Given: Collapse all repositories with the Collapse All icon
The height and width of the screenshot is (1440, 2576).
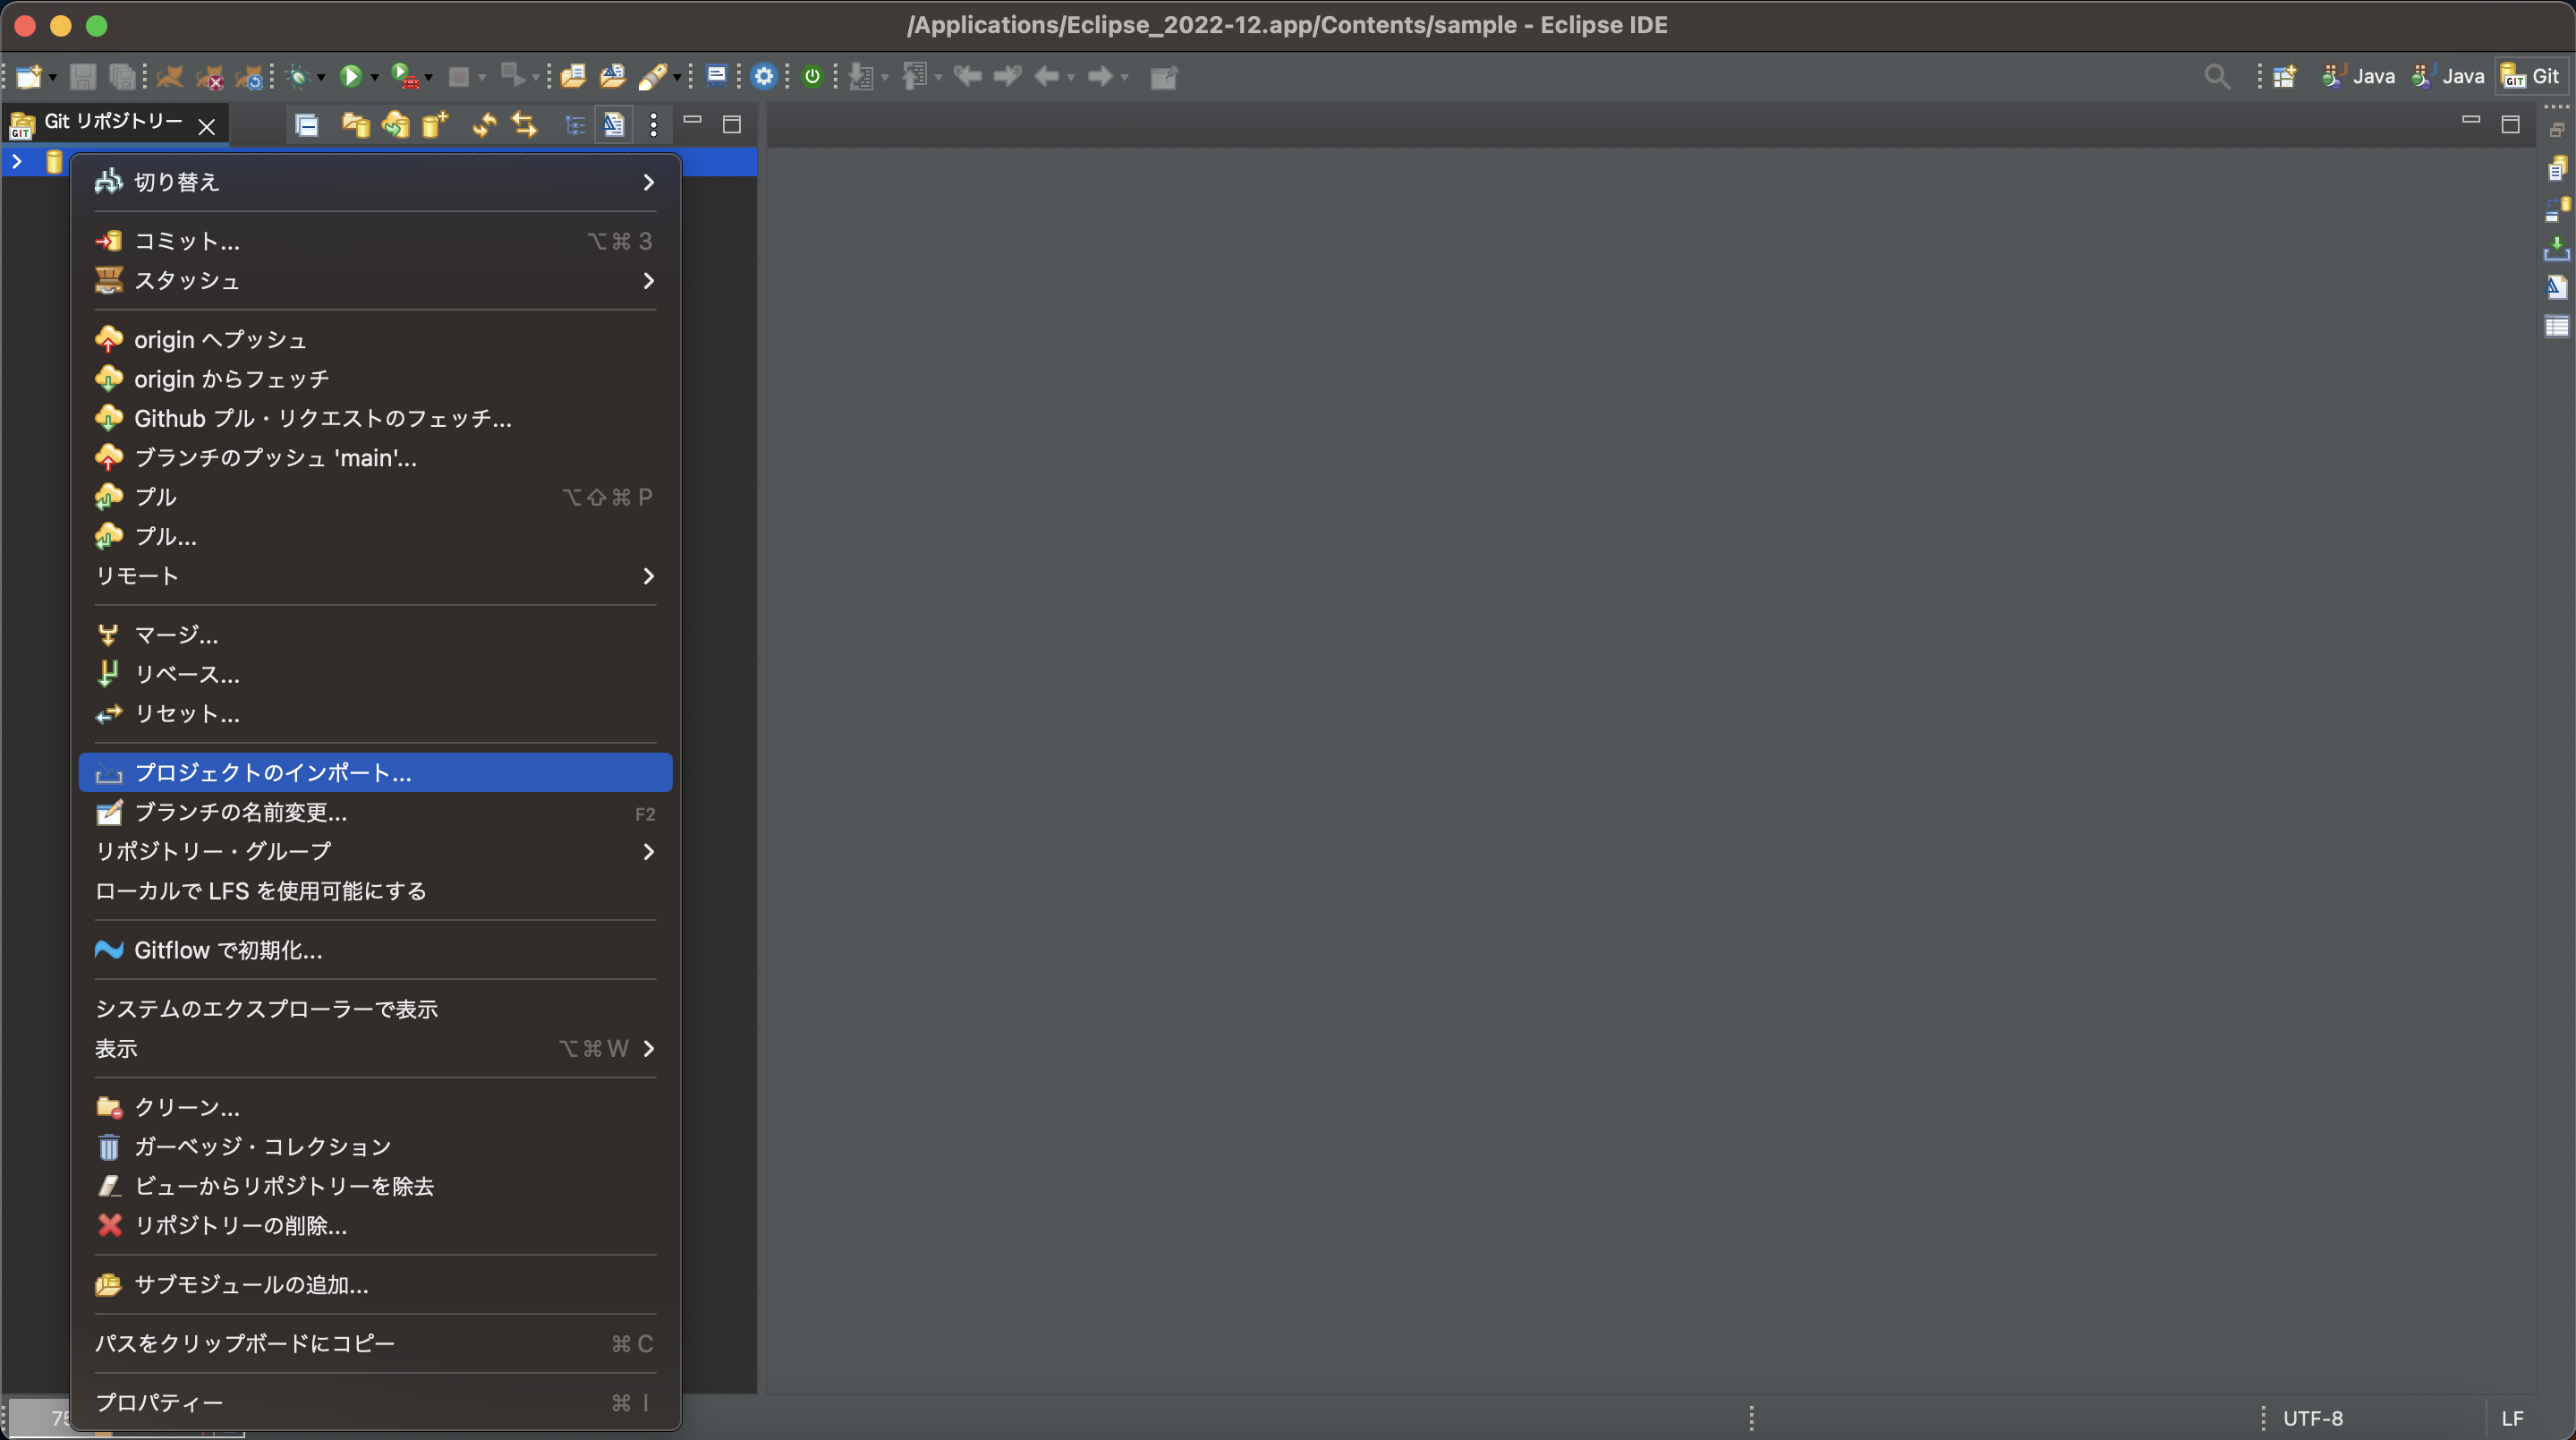Looking at the screenshot, I should tap(307, 125).
